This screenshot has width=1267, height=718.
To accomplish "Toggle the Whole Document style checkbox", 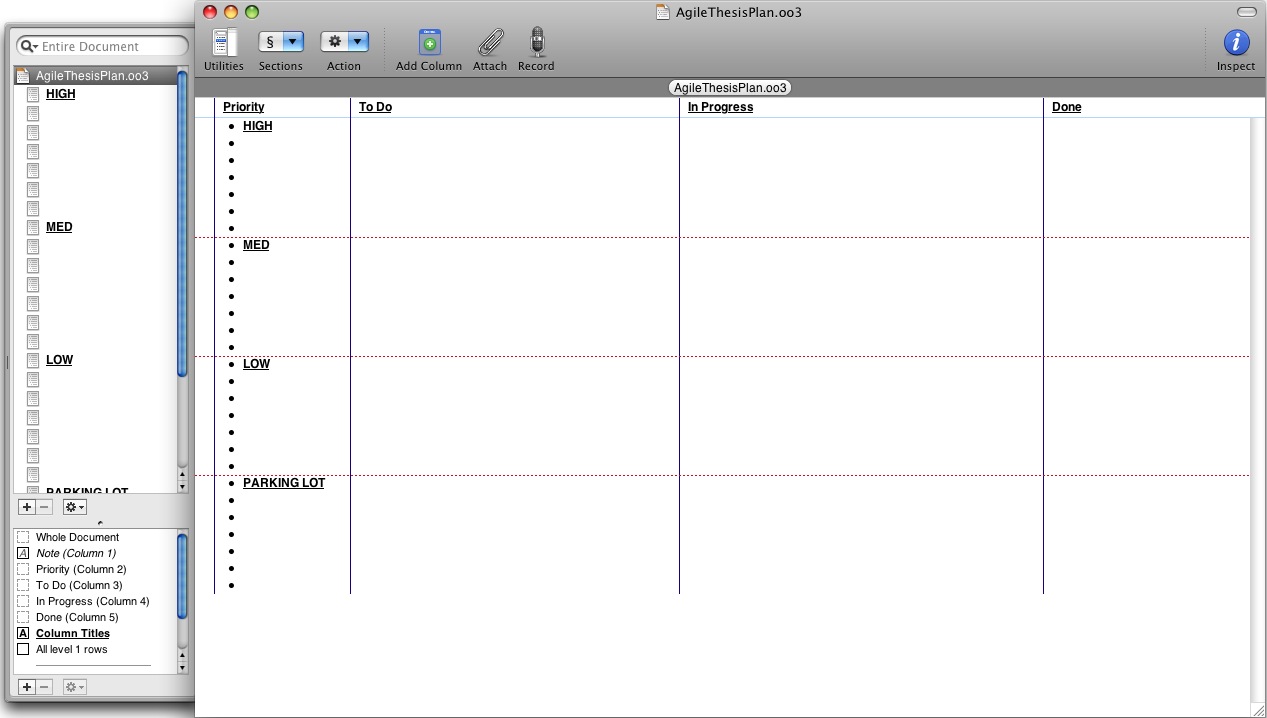I will (x=23, y=537).
